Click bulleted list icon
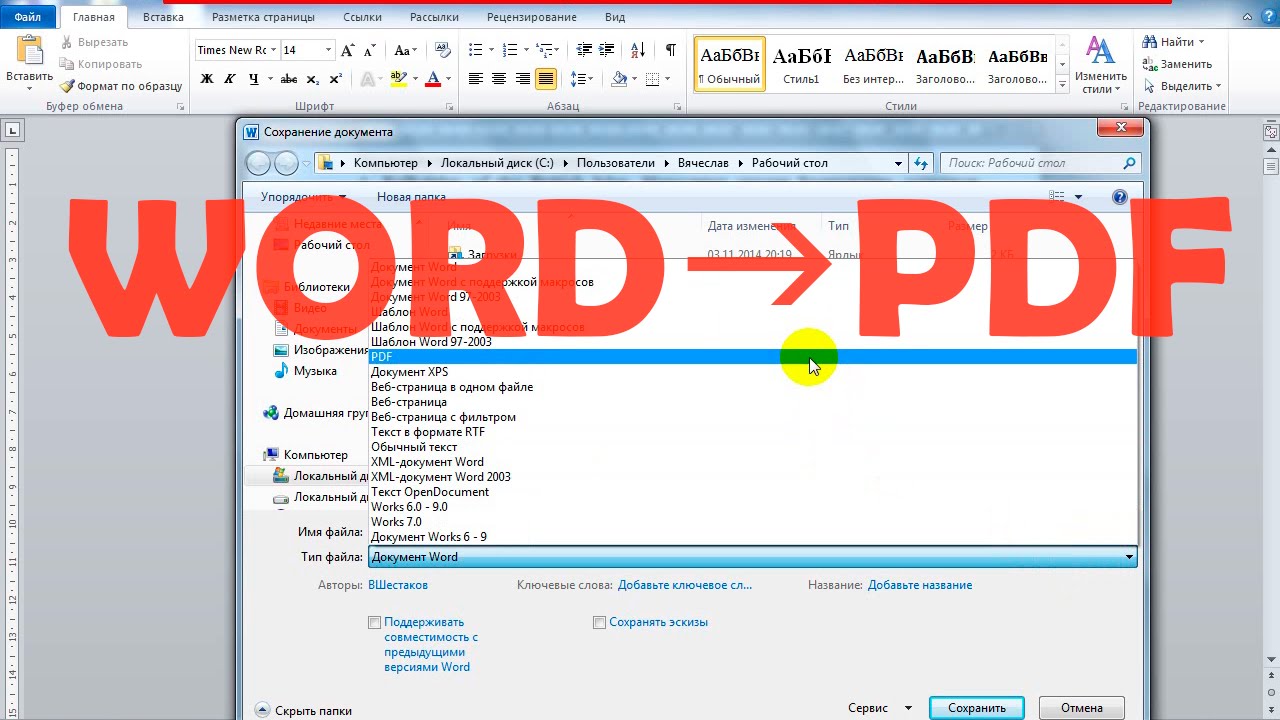The image size is (1280, 720). 475,50
